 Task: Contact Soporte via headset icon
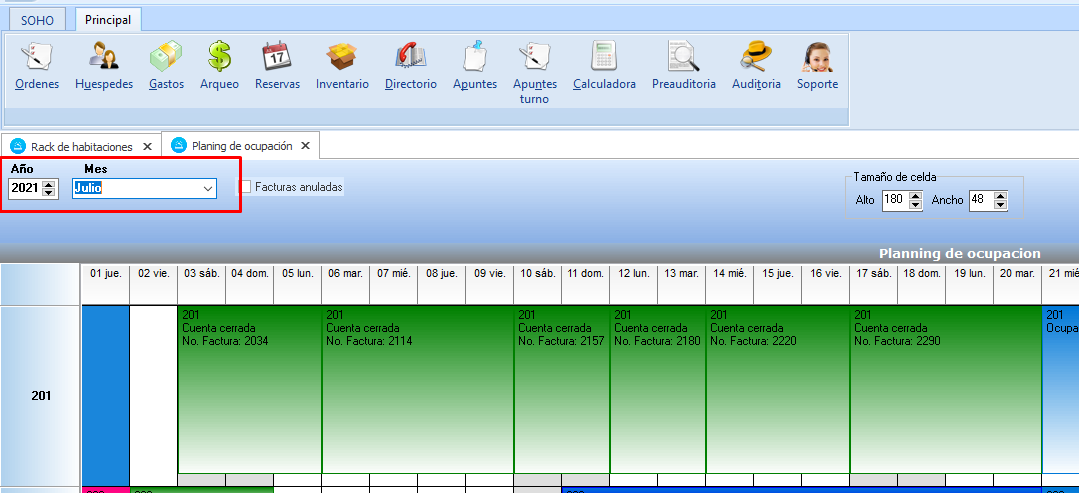[x=817, y=66]
